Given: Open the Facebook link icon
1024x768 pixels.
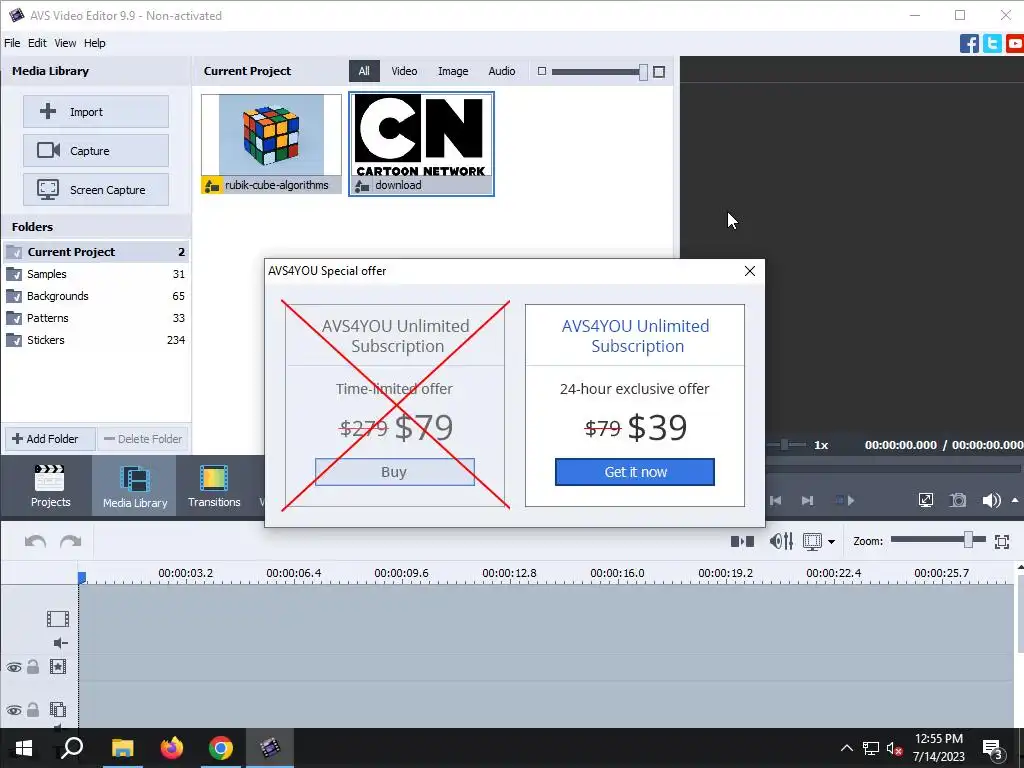Looking at the screenshot, I should (969, 44).
